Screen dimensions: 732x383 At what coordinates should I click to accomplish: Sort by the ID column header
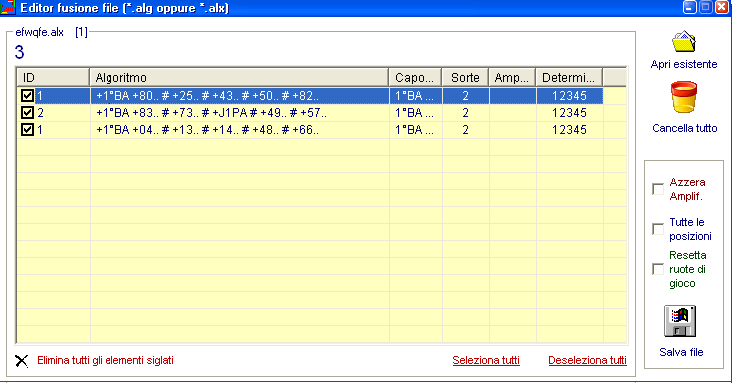tap(53, 78)
